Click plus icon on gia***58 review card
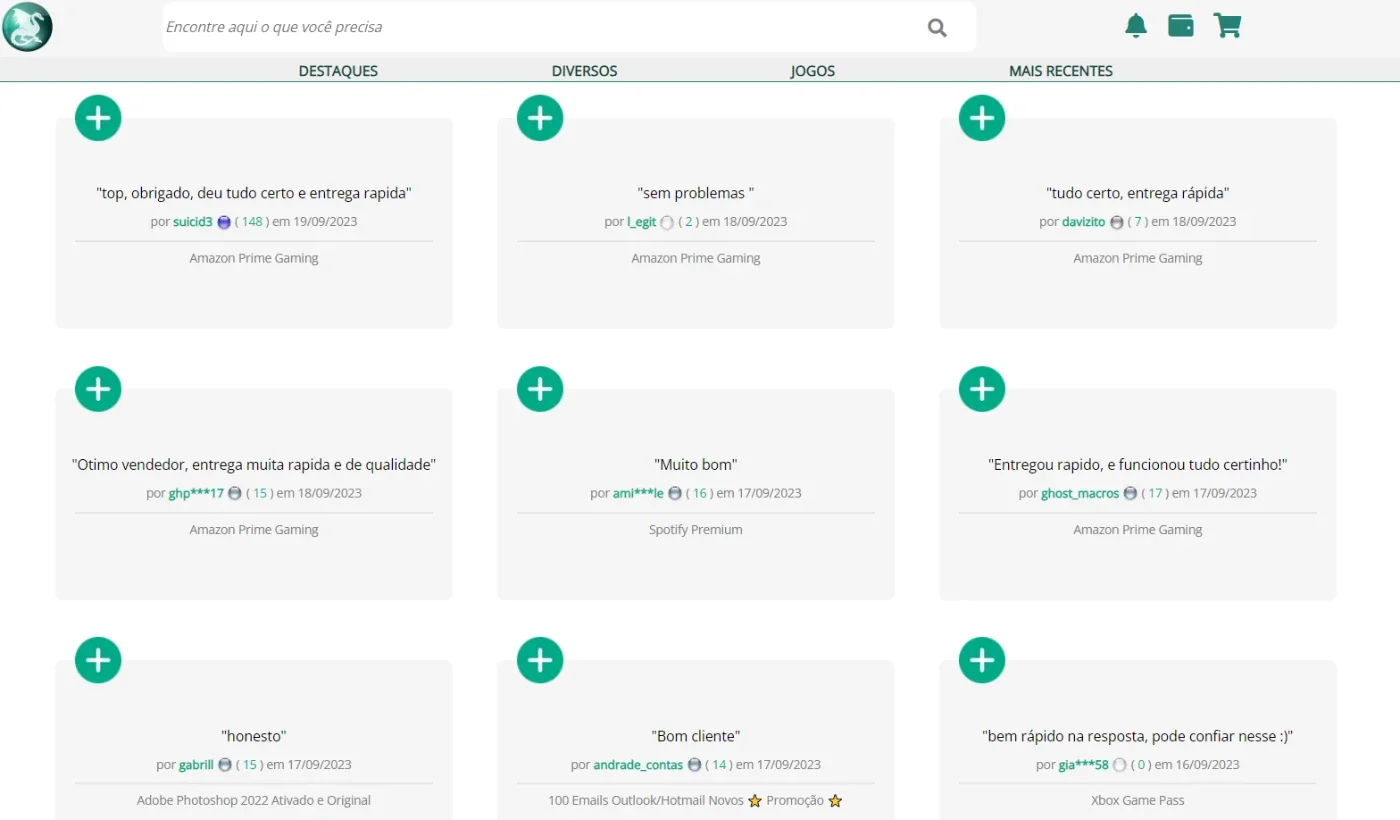The width and height of the screenshot is (1400, 820). pos(982,660)
